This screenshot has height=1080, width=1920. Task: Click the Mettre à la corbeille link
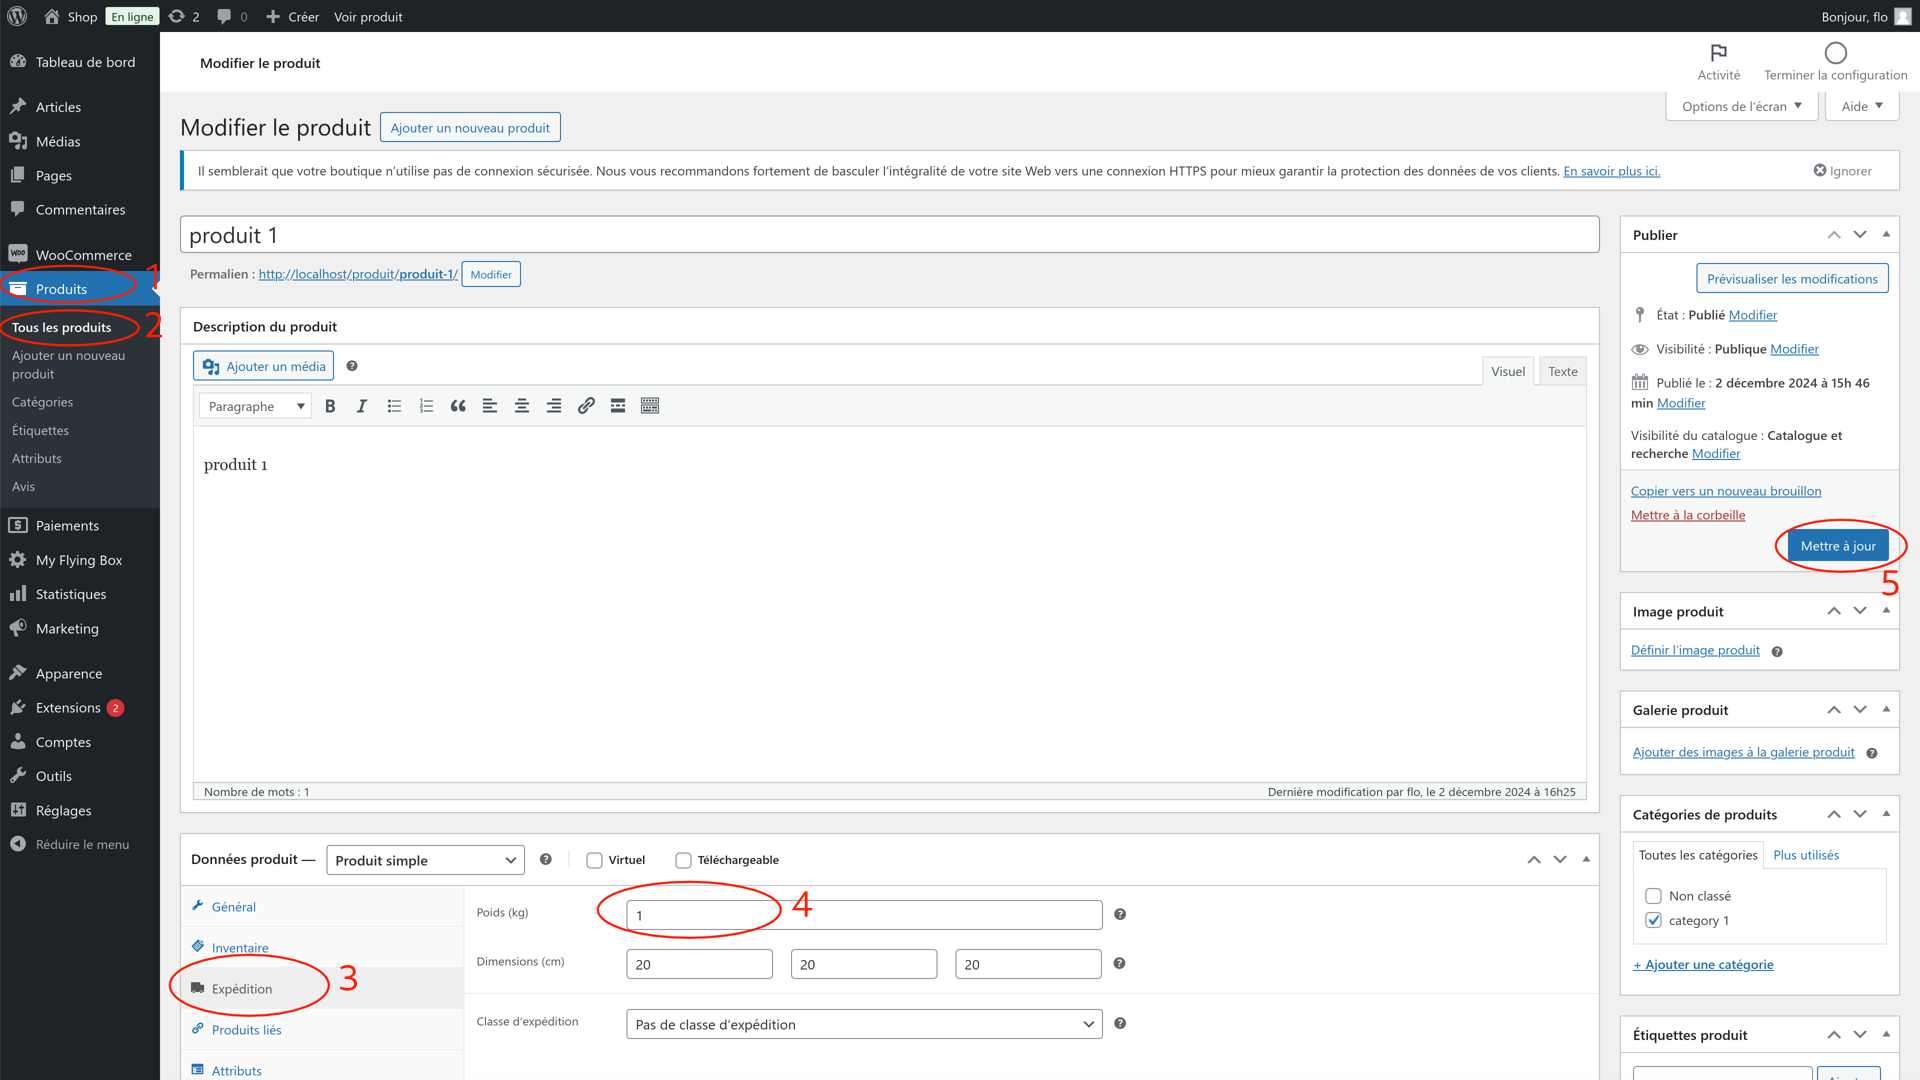tap(1688, 515)
